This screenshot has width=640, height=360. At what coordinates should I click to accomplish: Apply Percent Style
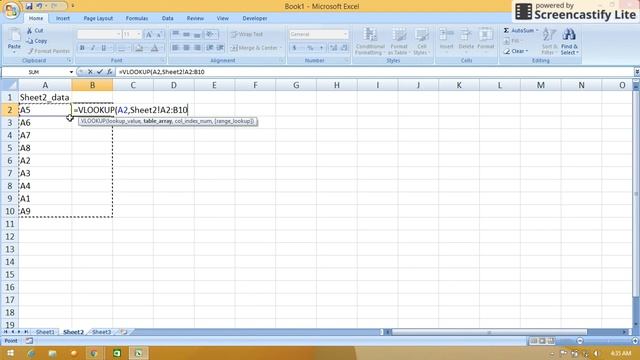point(310,48)
